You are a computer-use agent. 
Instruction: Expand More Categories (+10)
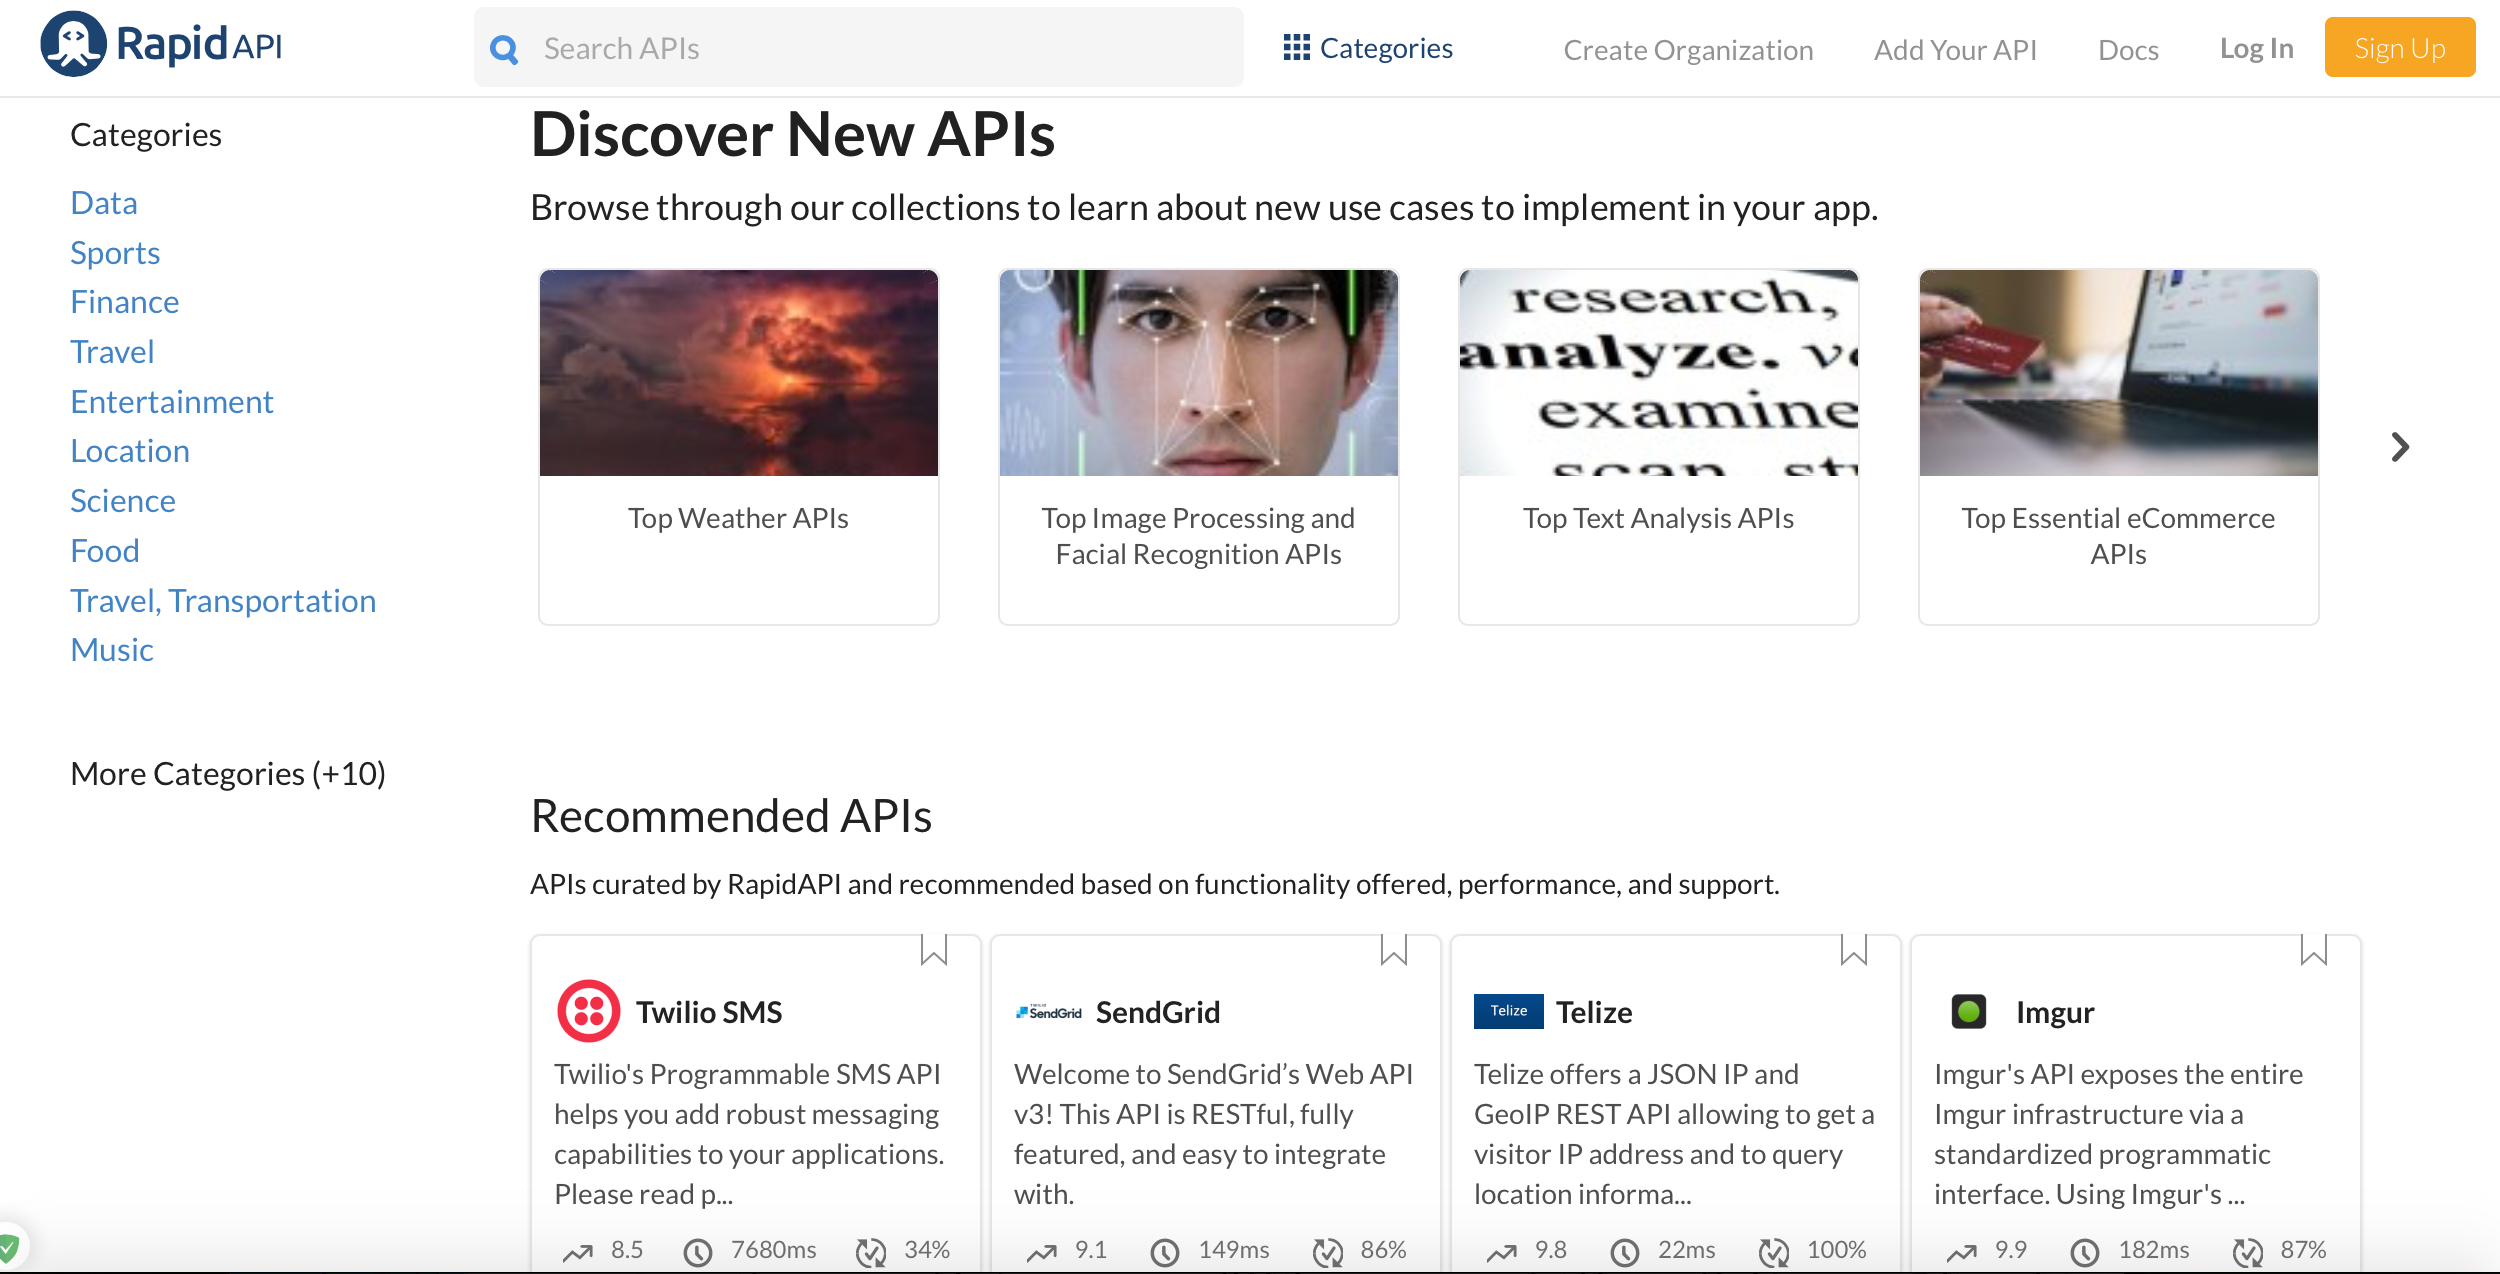click(228, 774)
